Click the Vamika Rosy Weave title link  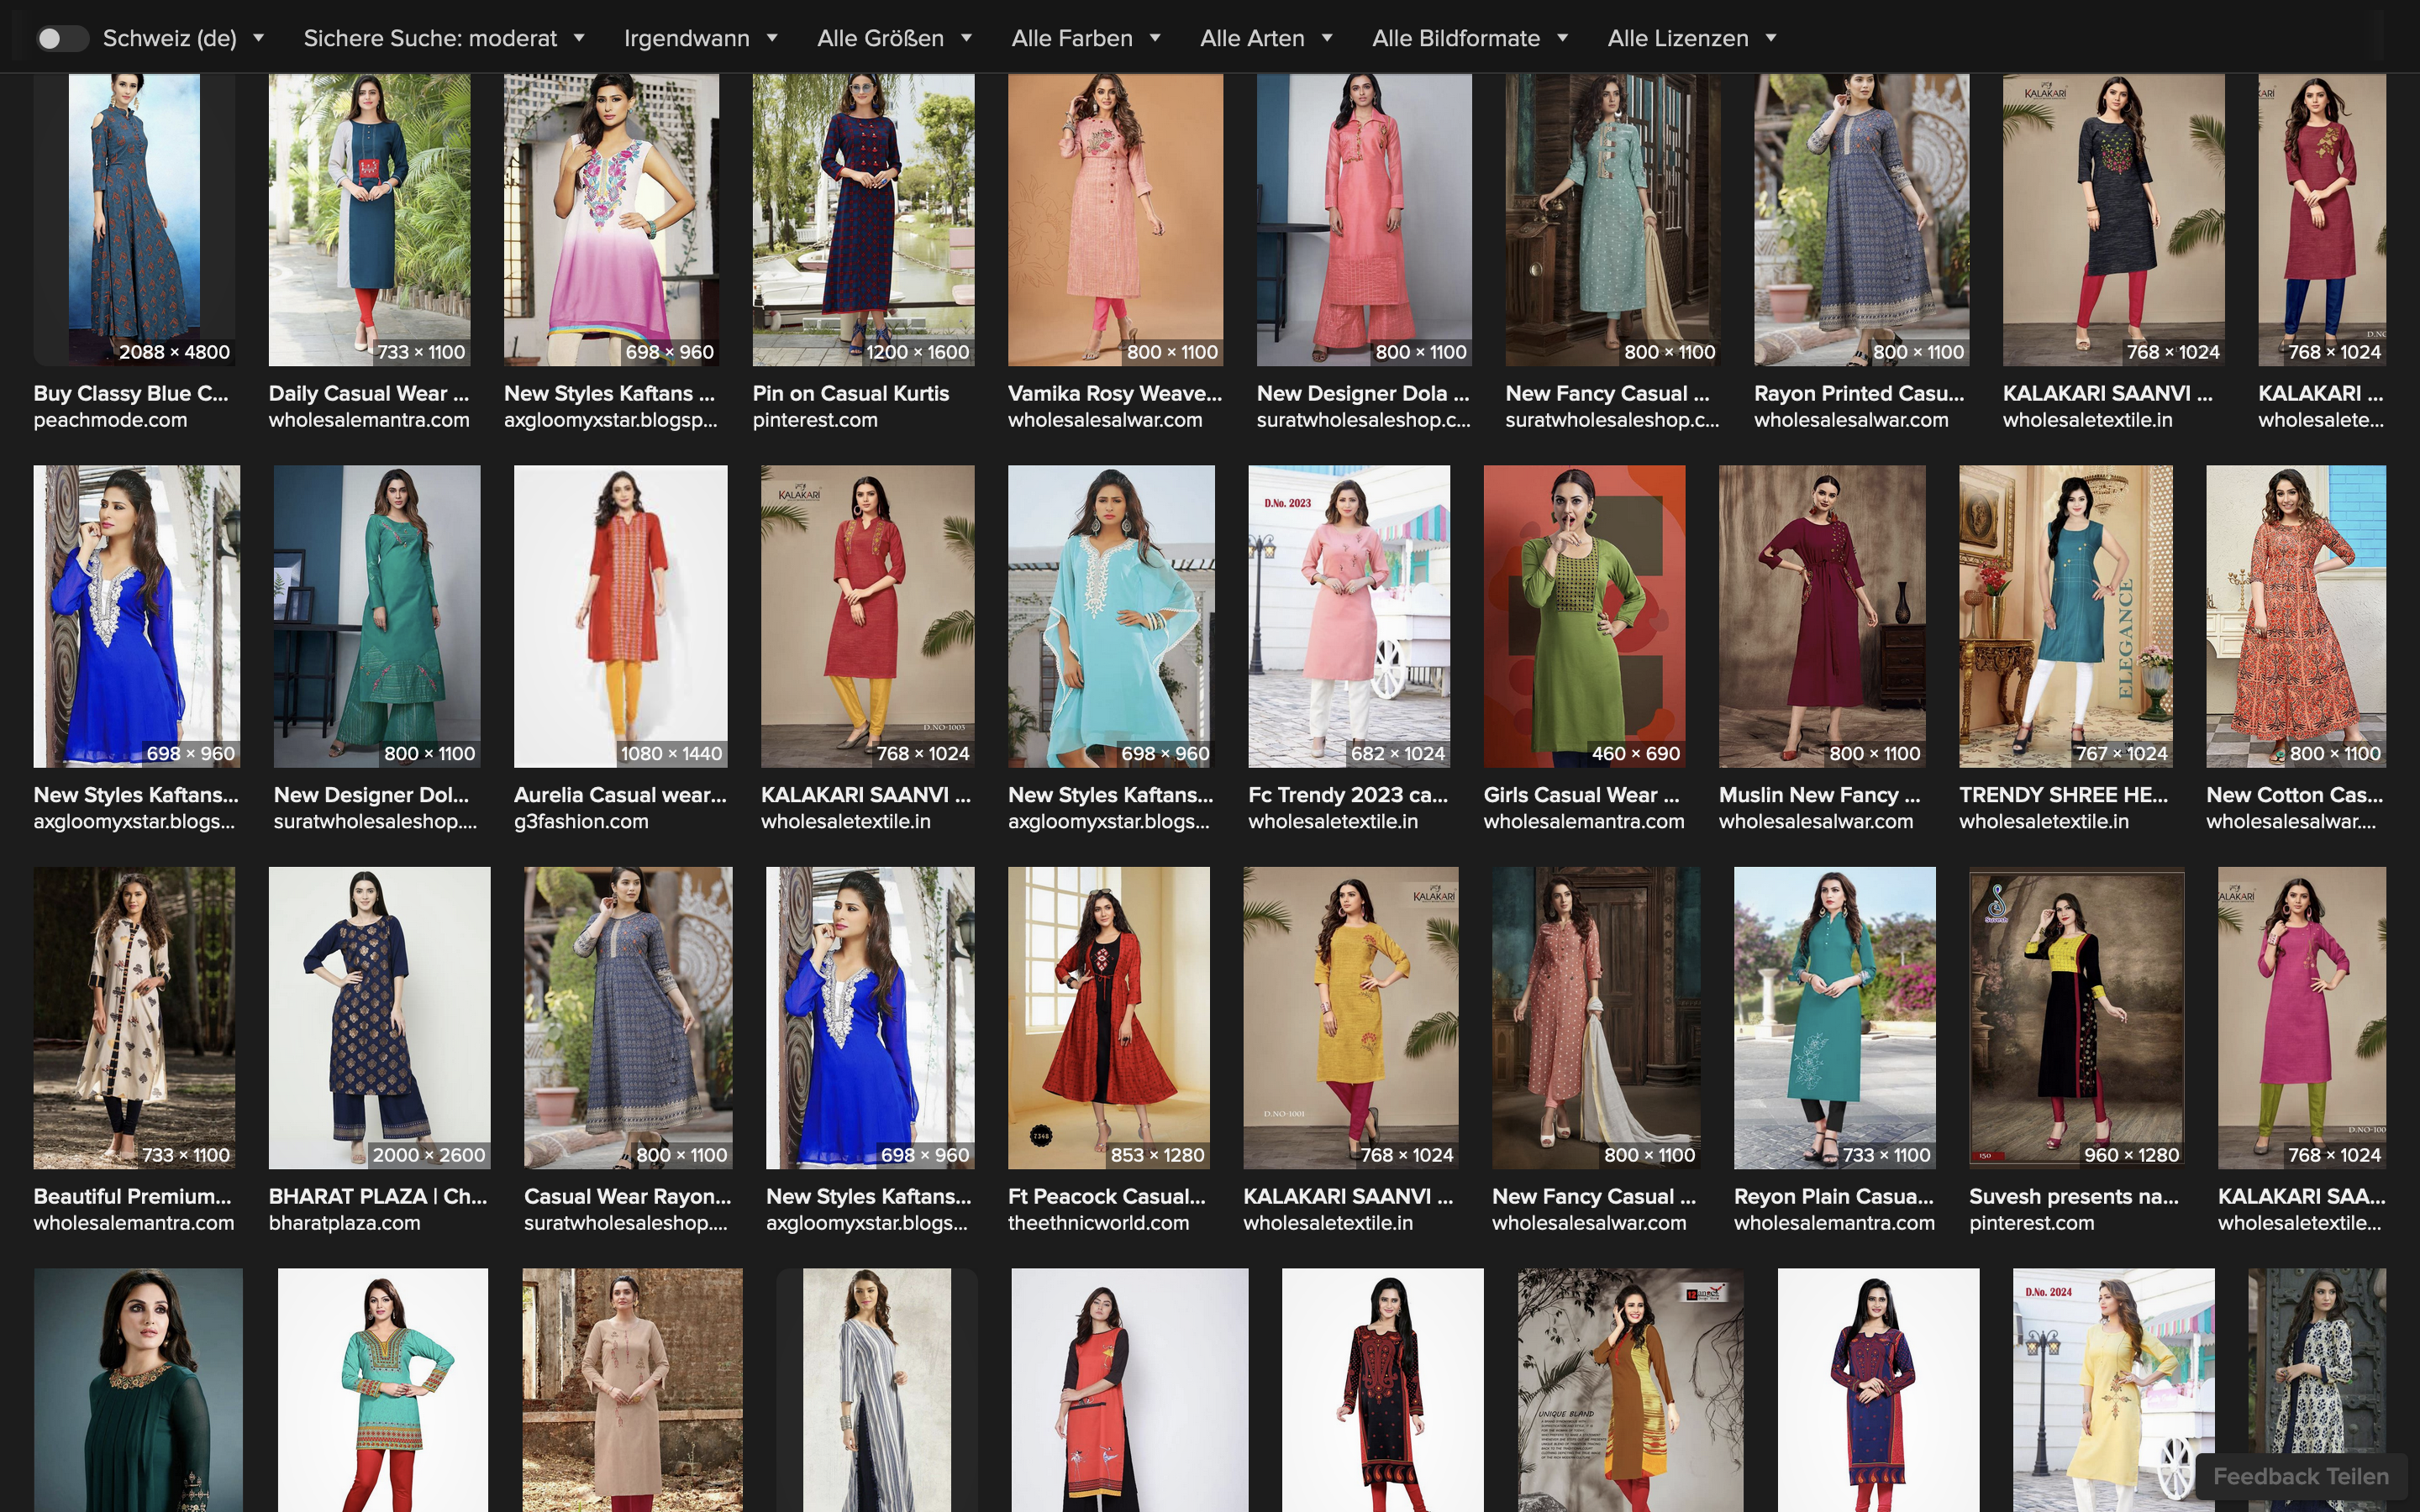coord(1114,393)
